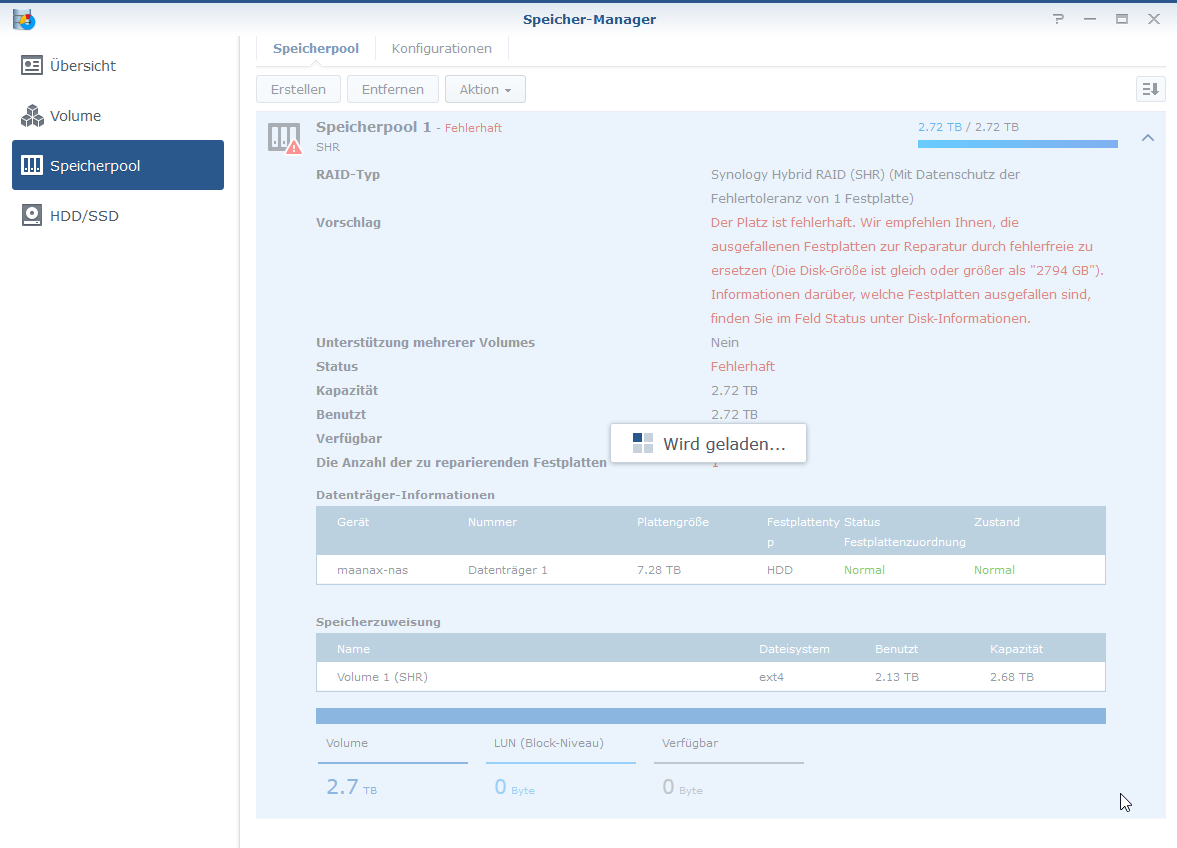
Task: Click the Verfügbar 0 Byte legend
Action: point(729,767)
